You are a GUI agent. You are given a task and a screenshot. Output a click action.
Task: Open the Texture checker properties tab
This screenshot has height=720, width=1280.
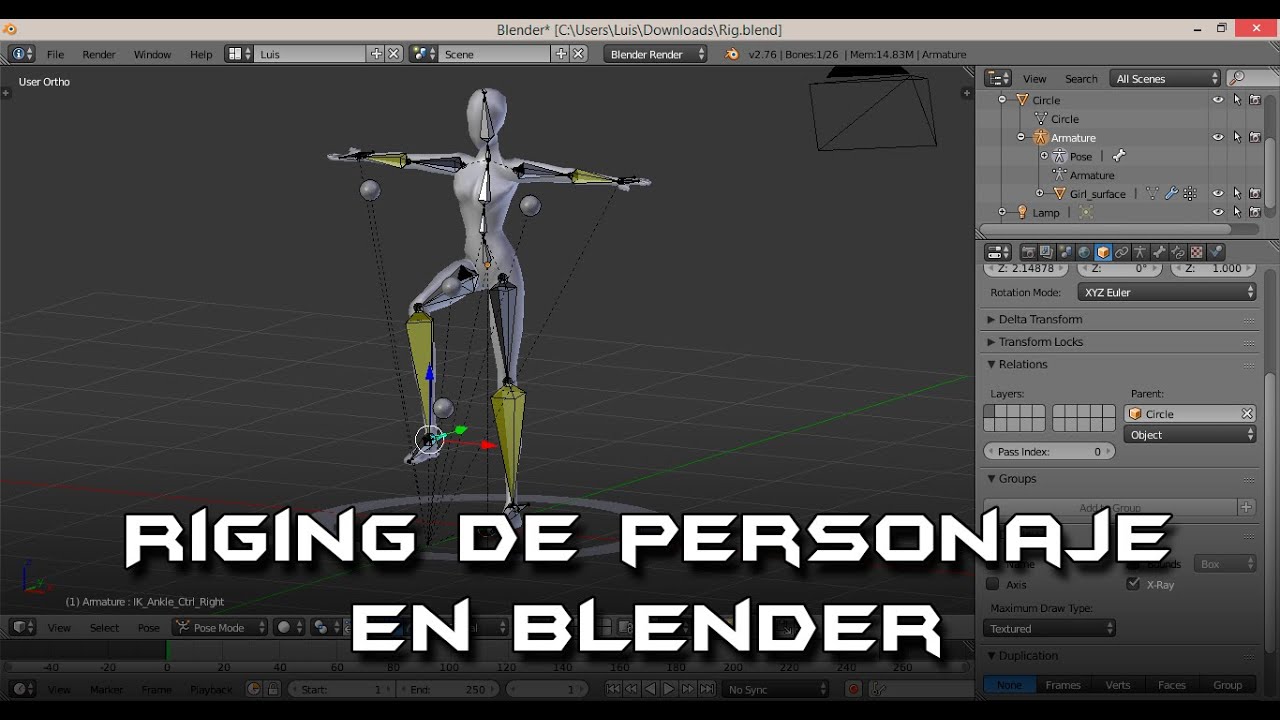click(x=1197, y=253)
